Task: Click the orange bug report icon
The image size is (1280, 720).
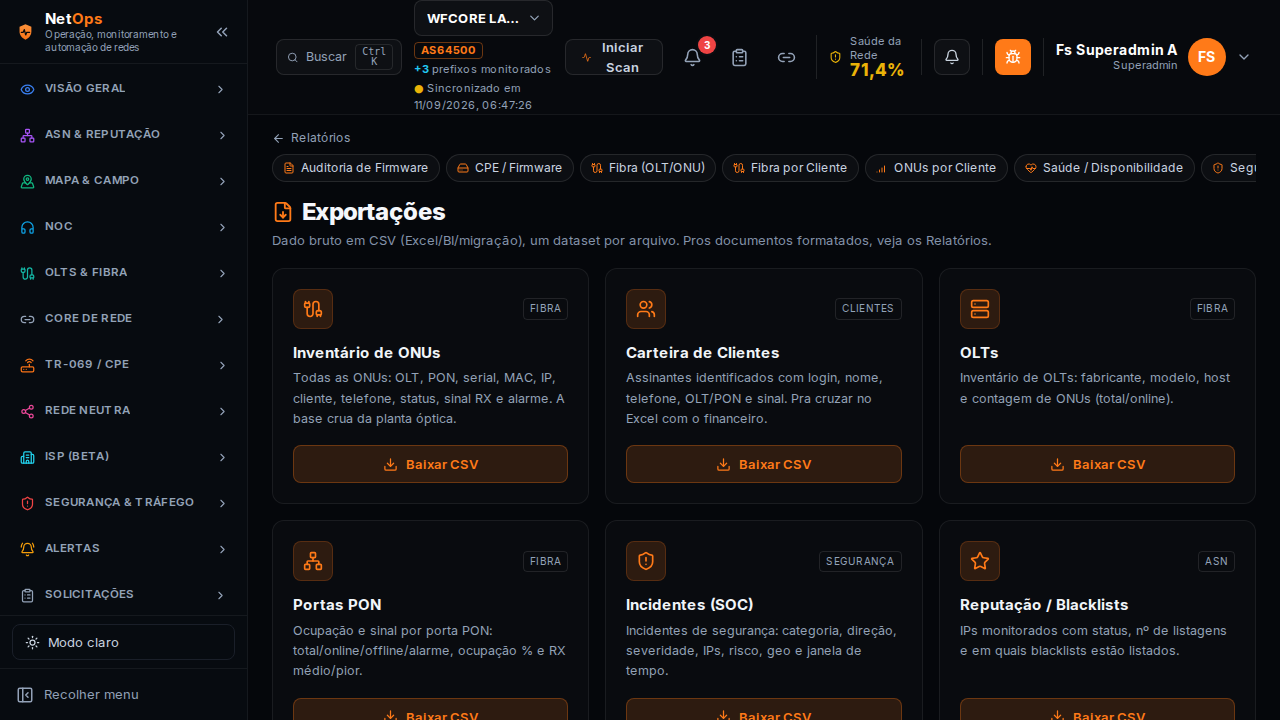Action: 1013,57
